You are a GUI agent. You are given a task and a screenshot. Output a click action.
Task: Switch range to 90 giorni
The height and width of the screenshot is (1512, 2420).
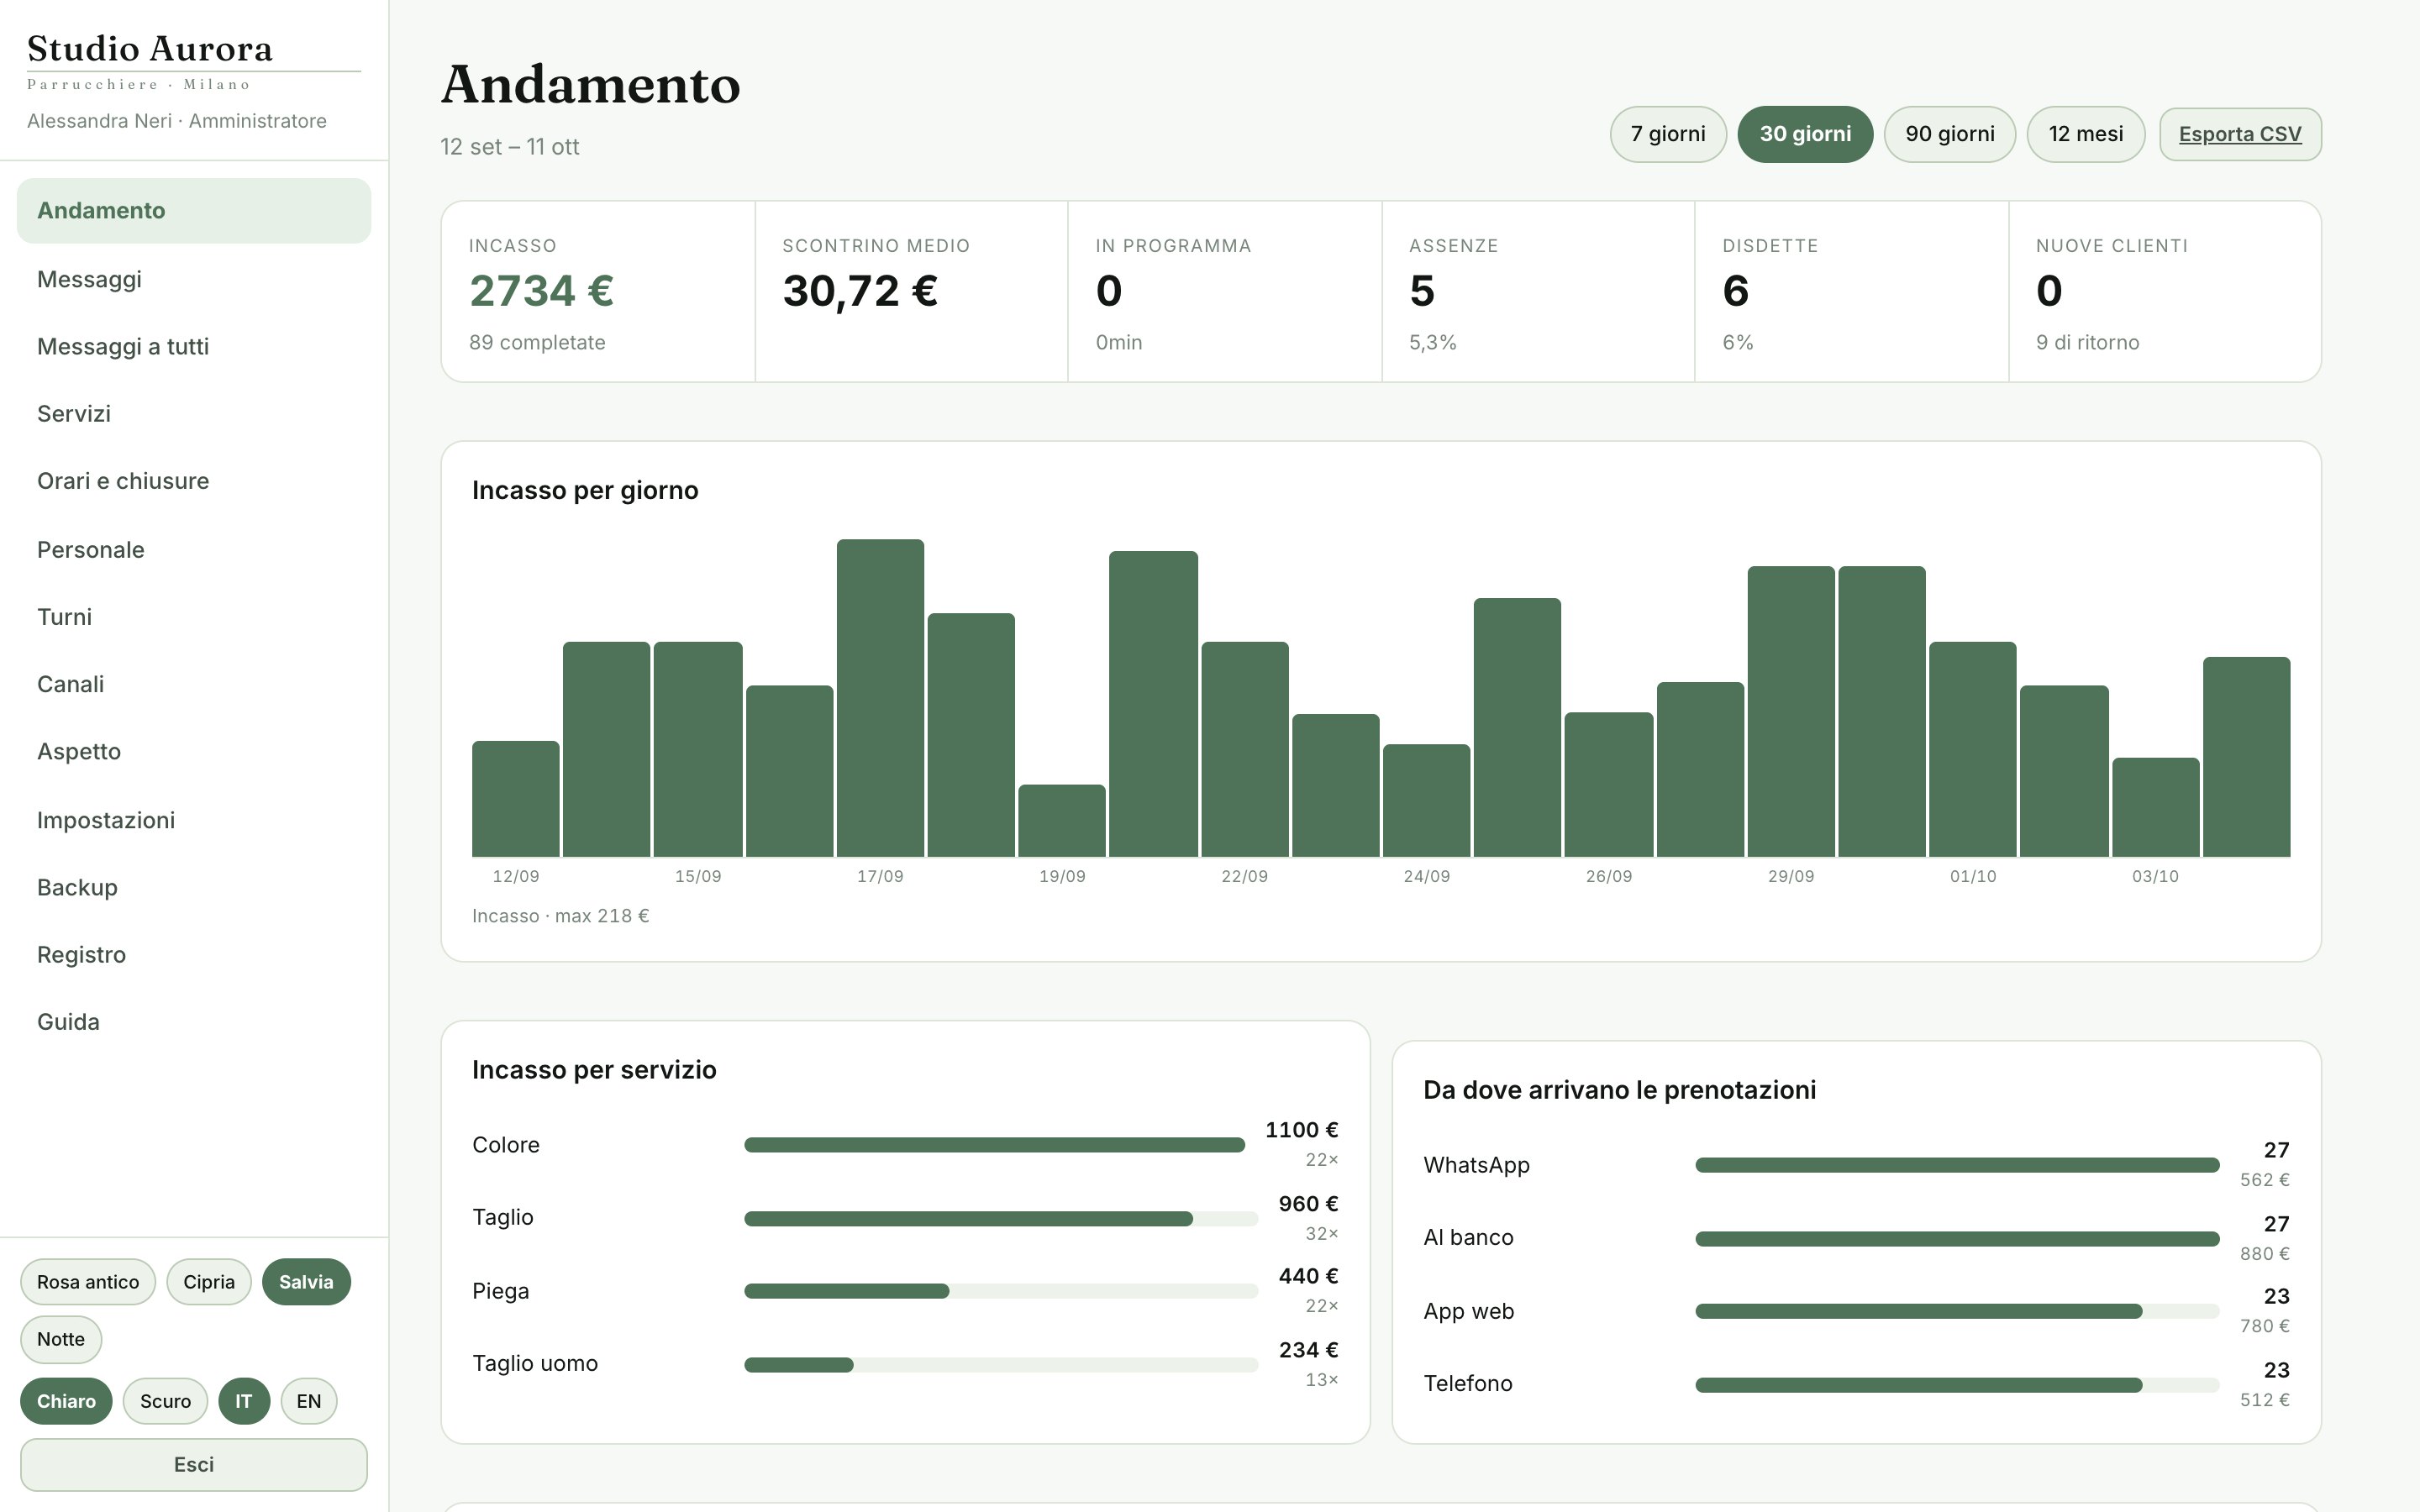coord(1950,134)
